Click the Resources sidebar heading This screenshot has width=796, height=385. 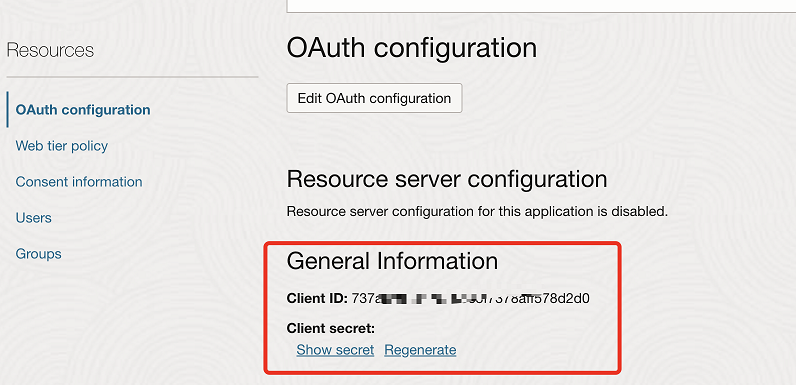pyautogui.click(x=50, y=50)
